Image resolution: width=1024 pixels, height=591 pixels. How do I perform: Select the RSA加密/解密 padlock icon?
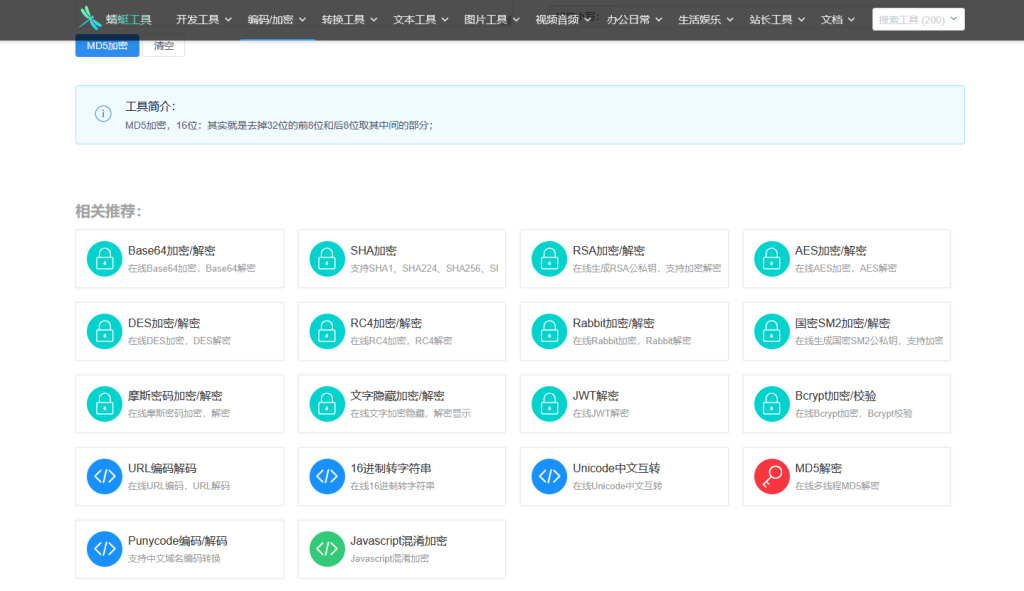[549, 258]
